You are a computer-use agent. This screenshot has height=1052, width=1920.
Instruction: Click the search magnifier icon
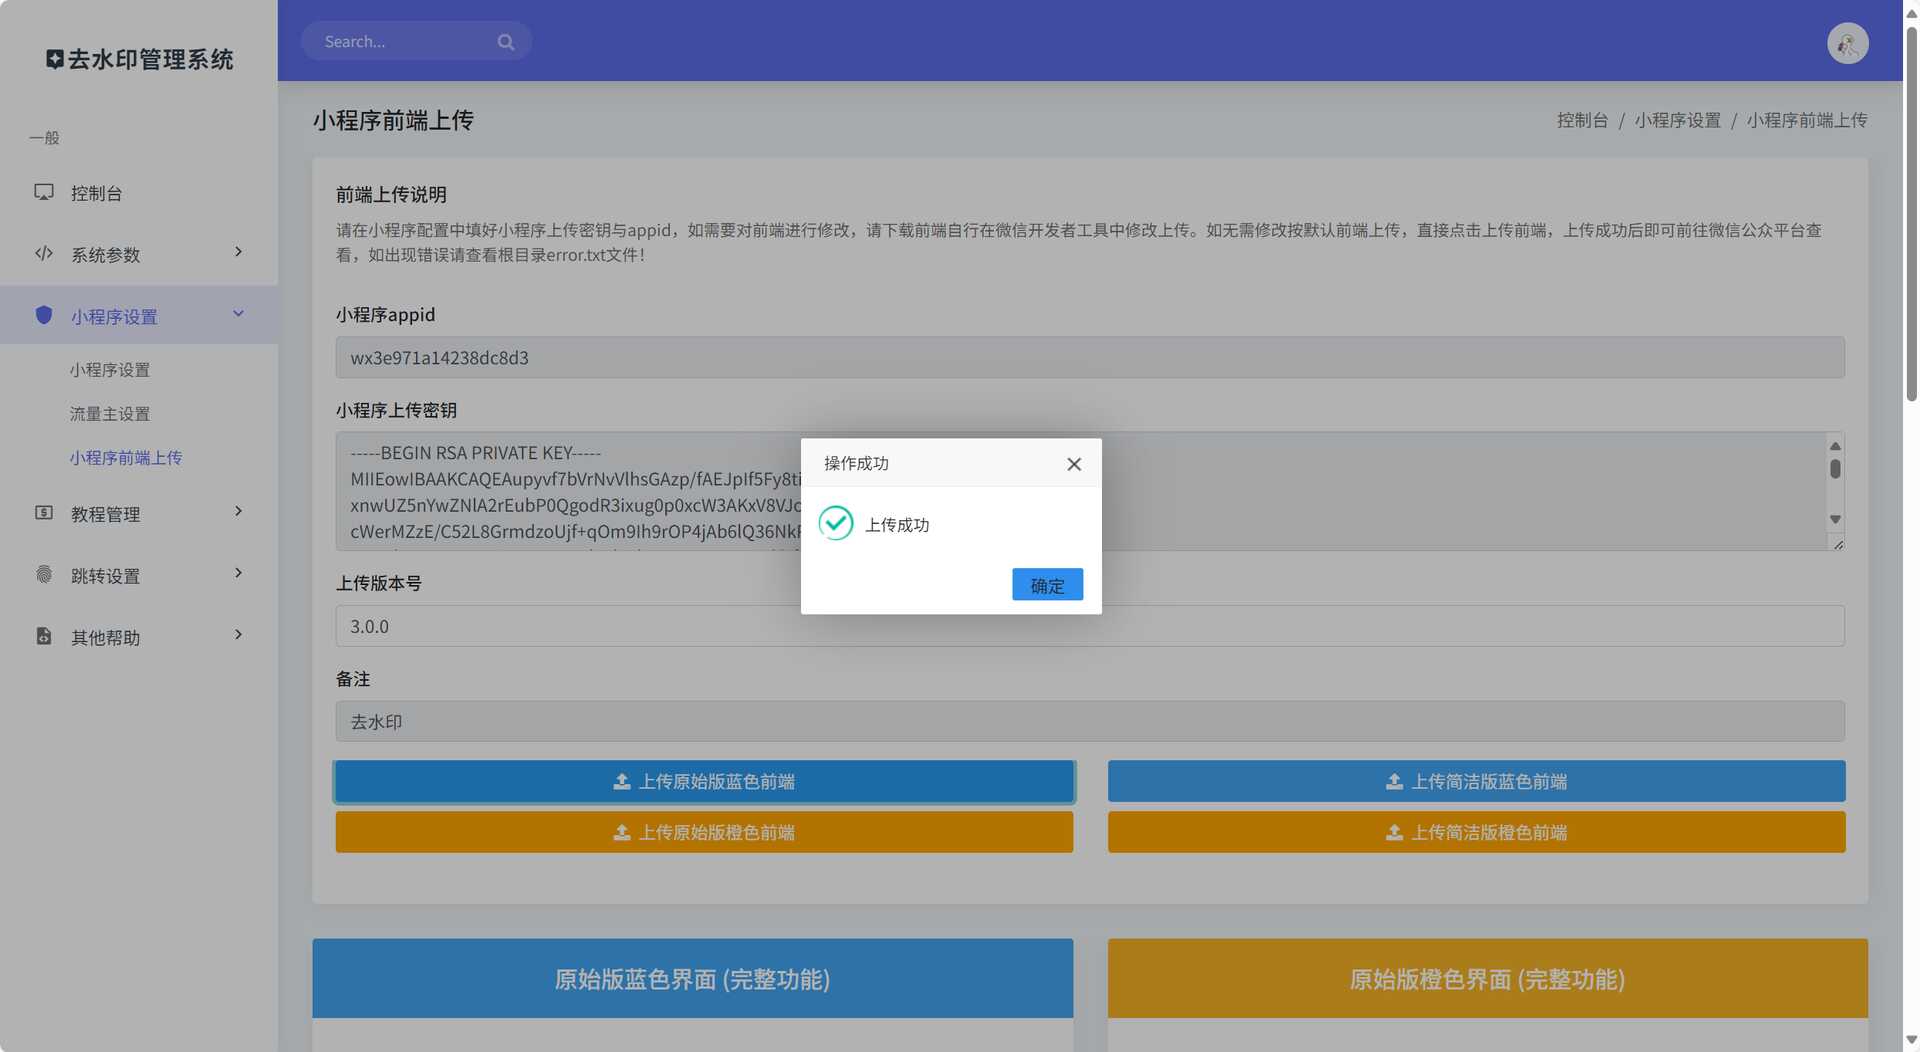click(x=505, y=42)
